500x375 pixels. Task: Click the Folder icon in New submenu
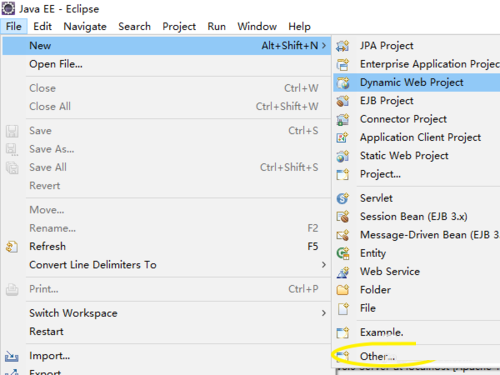point(343,290)
